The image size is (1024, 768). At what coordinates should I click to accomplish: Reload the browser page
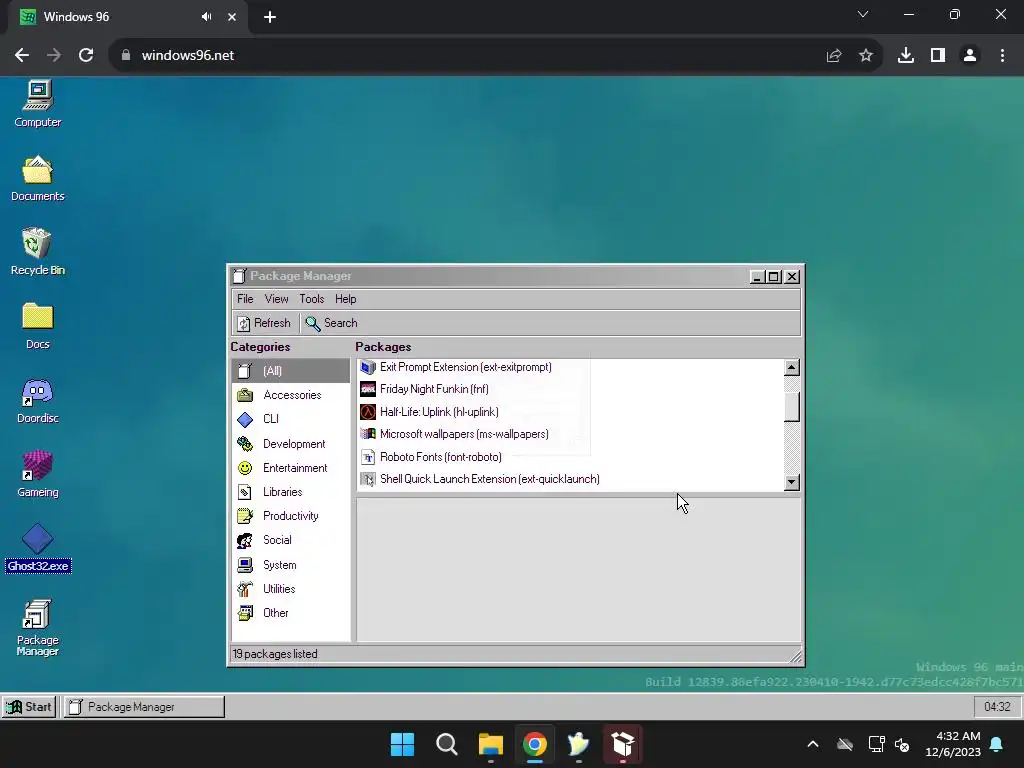86,56
